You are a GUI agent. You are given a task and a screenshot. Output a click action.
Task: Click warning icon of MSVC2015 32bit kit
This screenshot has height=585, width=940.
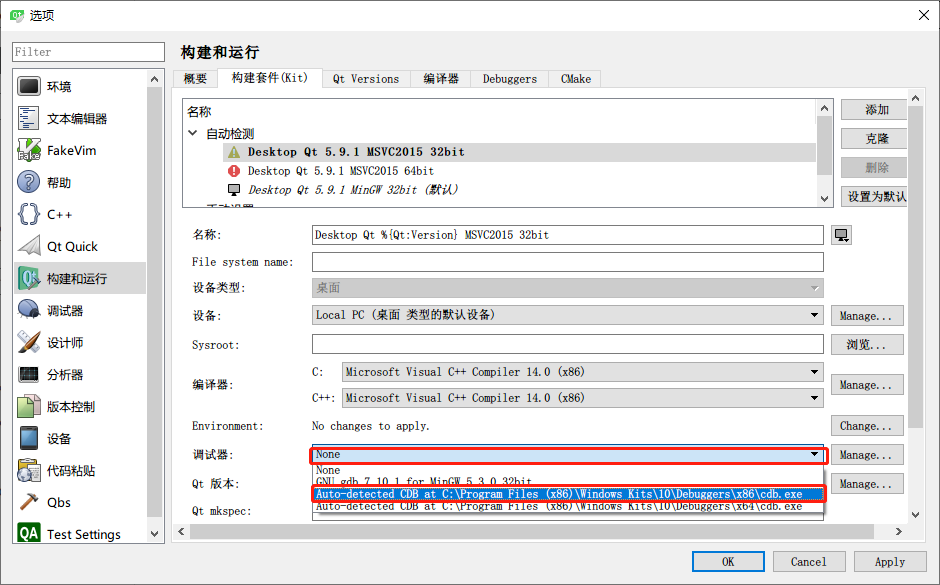(x=234, y=152)
